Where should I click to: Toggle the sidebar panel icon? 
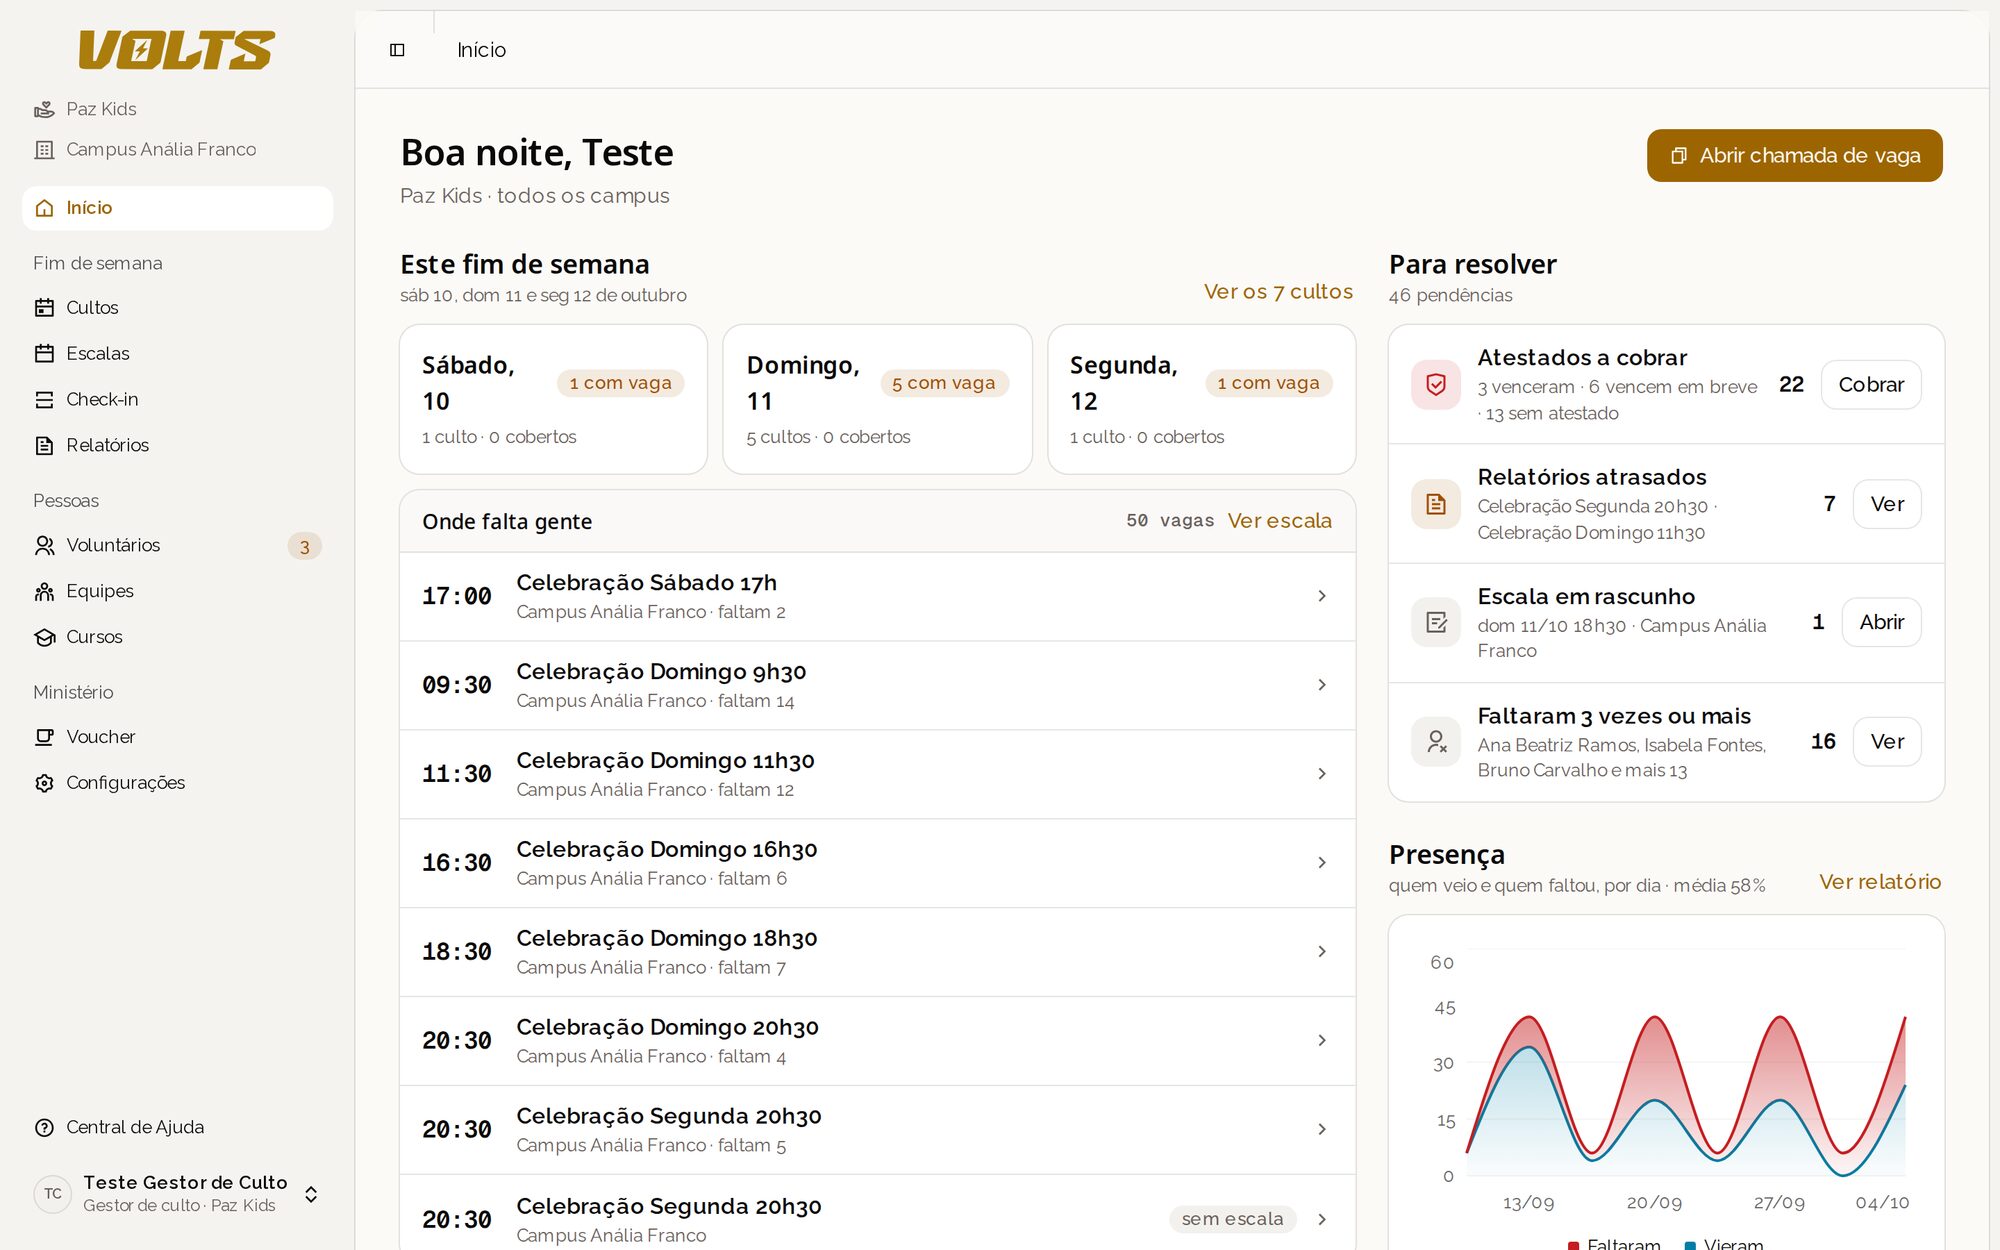pyautogui.click(x=397, y=50)
